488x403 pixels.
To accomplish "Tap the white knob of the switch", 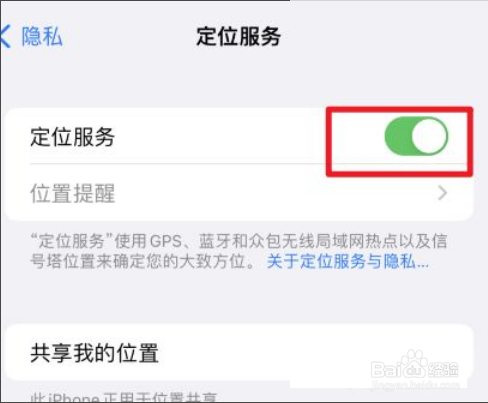I will coord(429,136).
